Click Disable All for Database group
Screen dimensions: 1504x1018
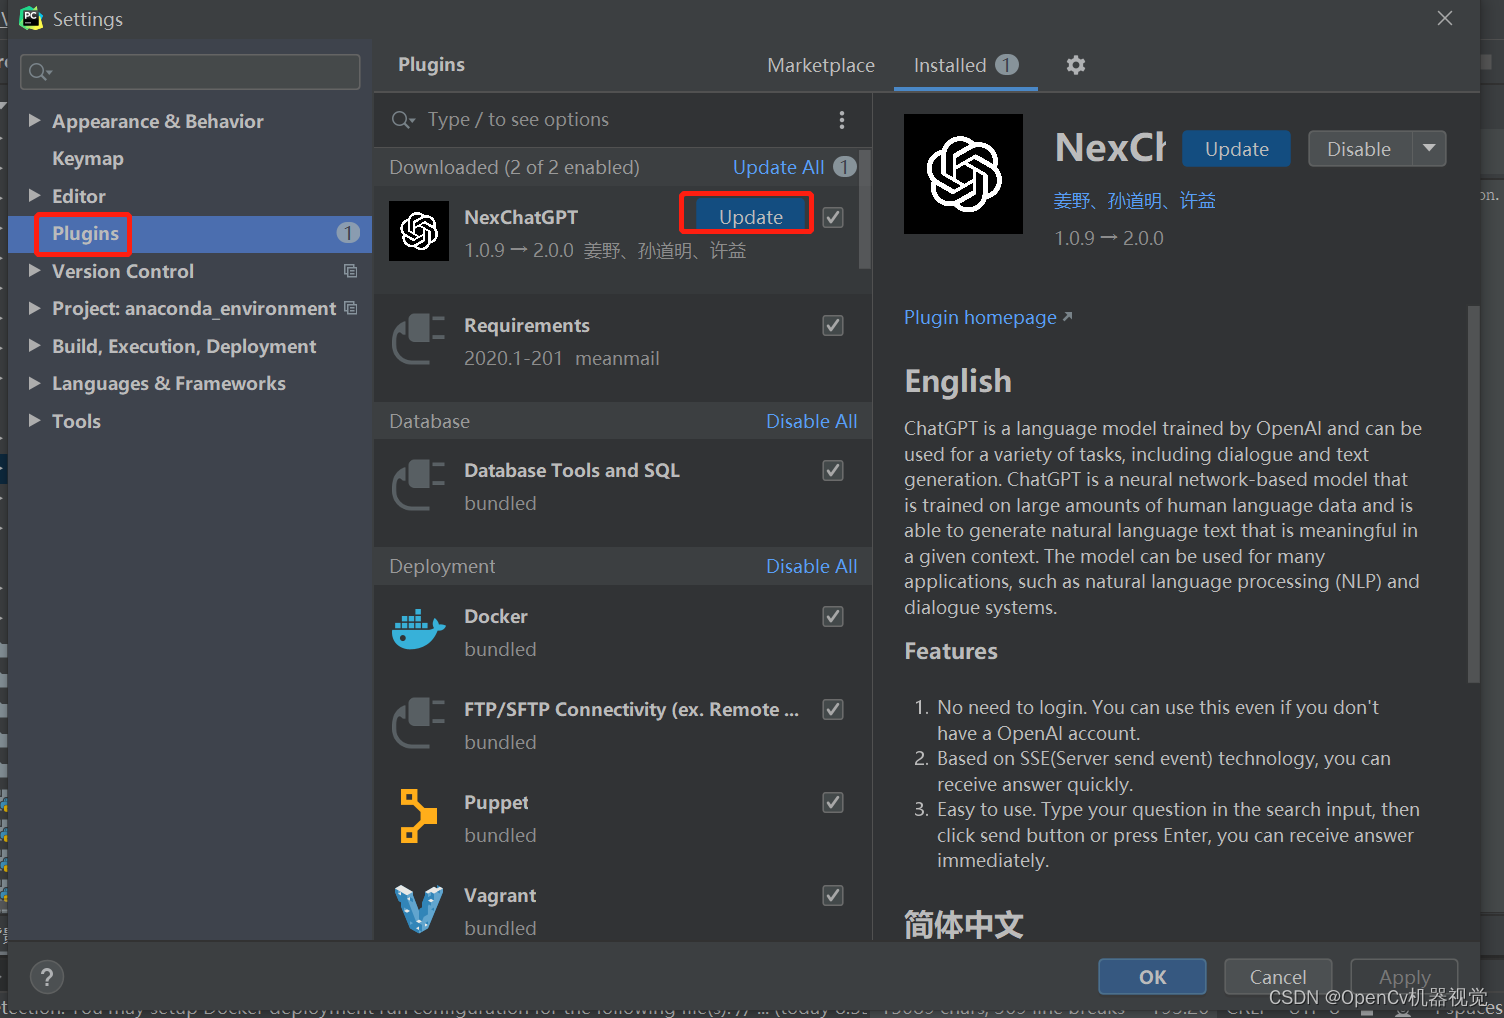coord(811,421)
